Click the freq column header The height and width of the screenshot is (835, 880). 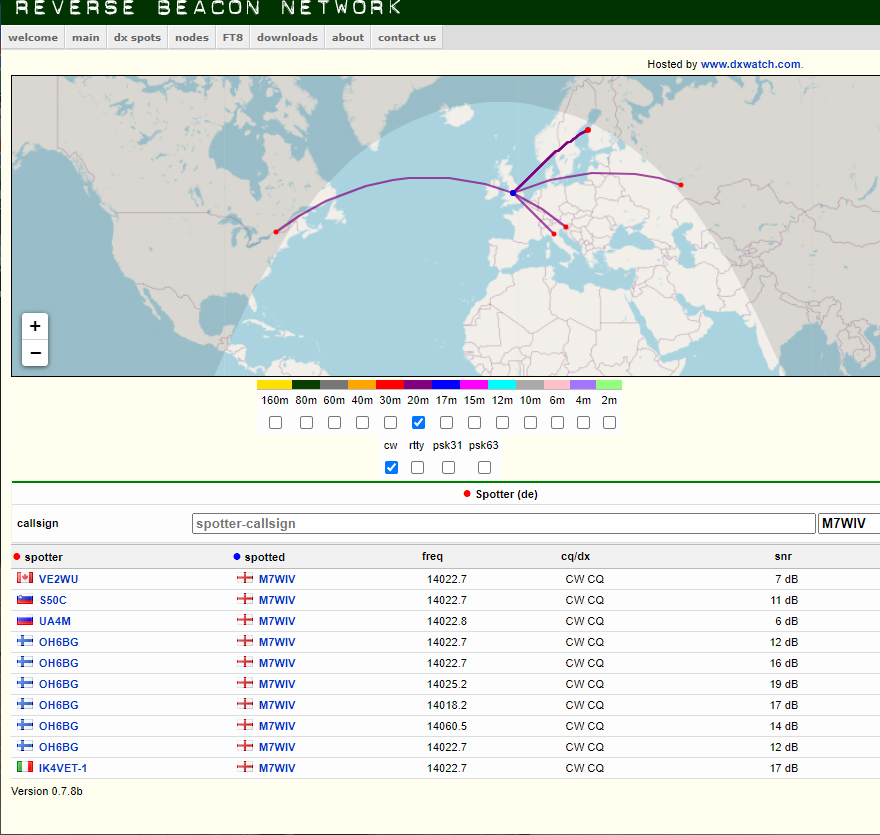pyautogui.click(x=432, y=556)
